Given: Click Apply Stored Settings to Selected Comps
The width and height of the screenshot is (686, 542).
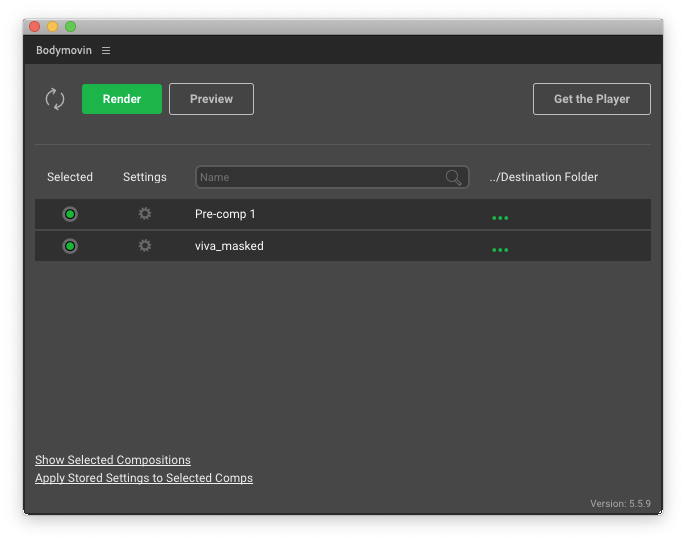Looking at the screenshot, I should (144, 478).
